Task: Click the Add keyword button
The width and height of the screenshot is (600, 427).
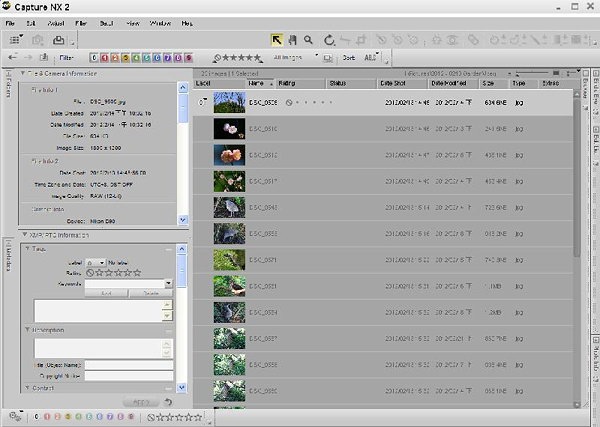Action: coord(106,293)
